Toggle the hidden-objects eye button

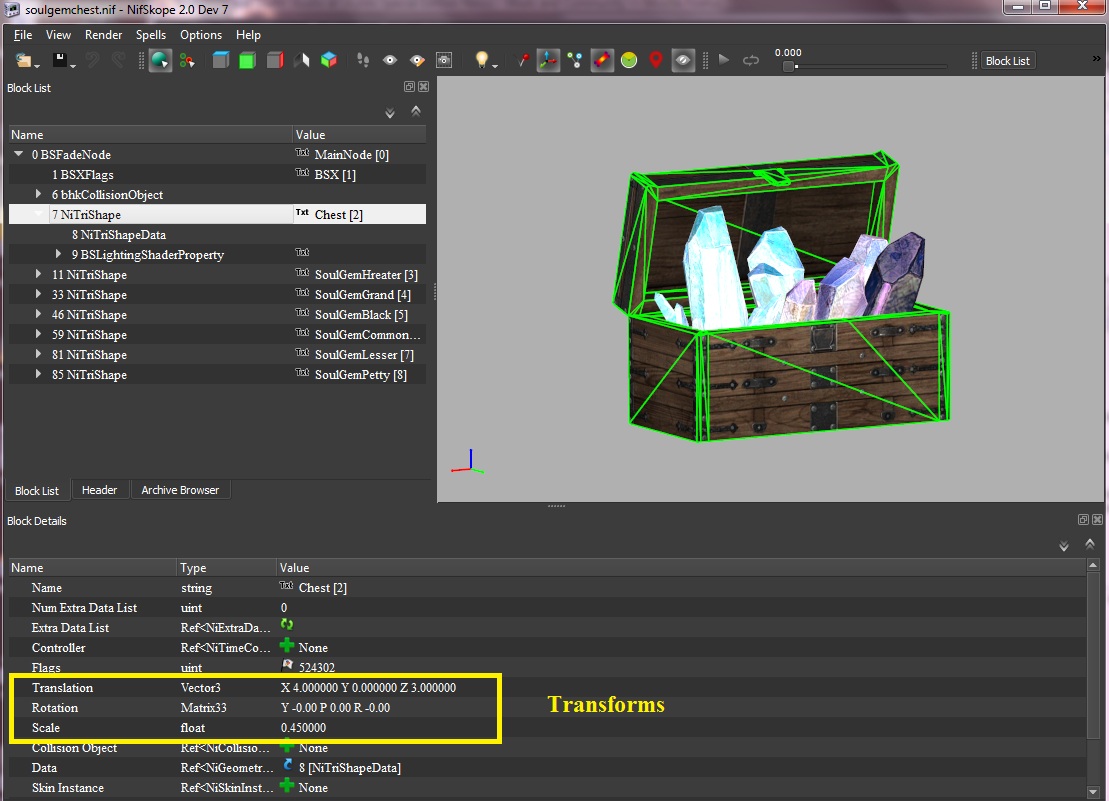[683, 61]
